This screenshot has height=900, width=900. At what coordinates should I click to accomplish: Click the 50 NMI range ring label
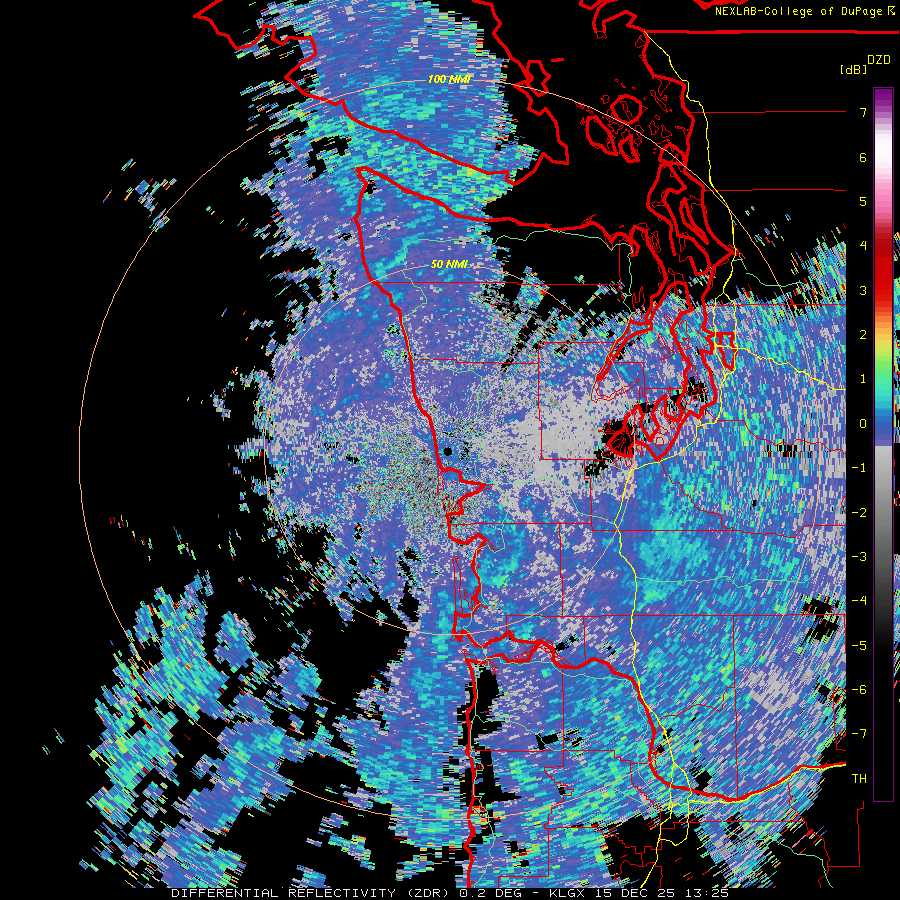pos(449,265)
